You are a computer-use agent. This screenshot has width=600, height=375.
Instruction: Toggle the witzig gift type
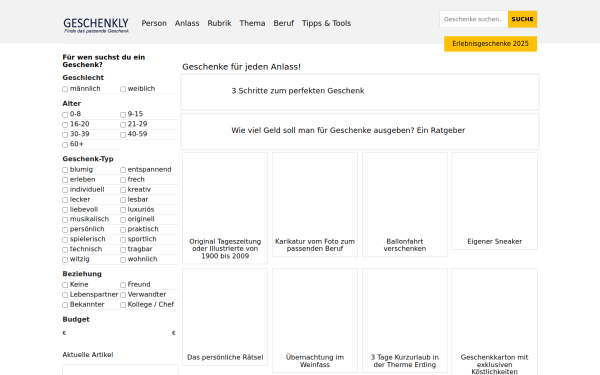(65, 259)
